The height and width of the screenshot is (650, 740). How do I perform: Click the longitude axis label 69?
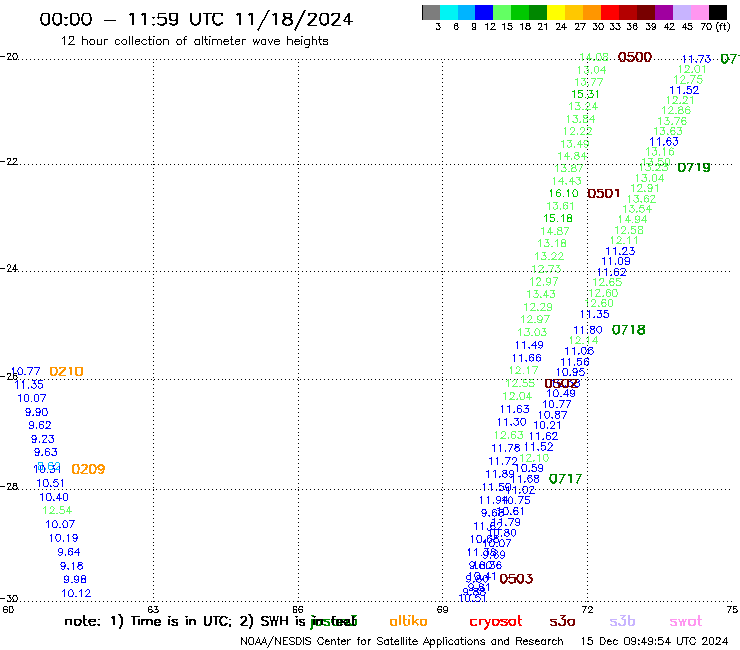pos(442,610)
